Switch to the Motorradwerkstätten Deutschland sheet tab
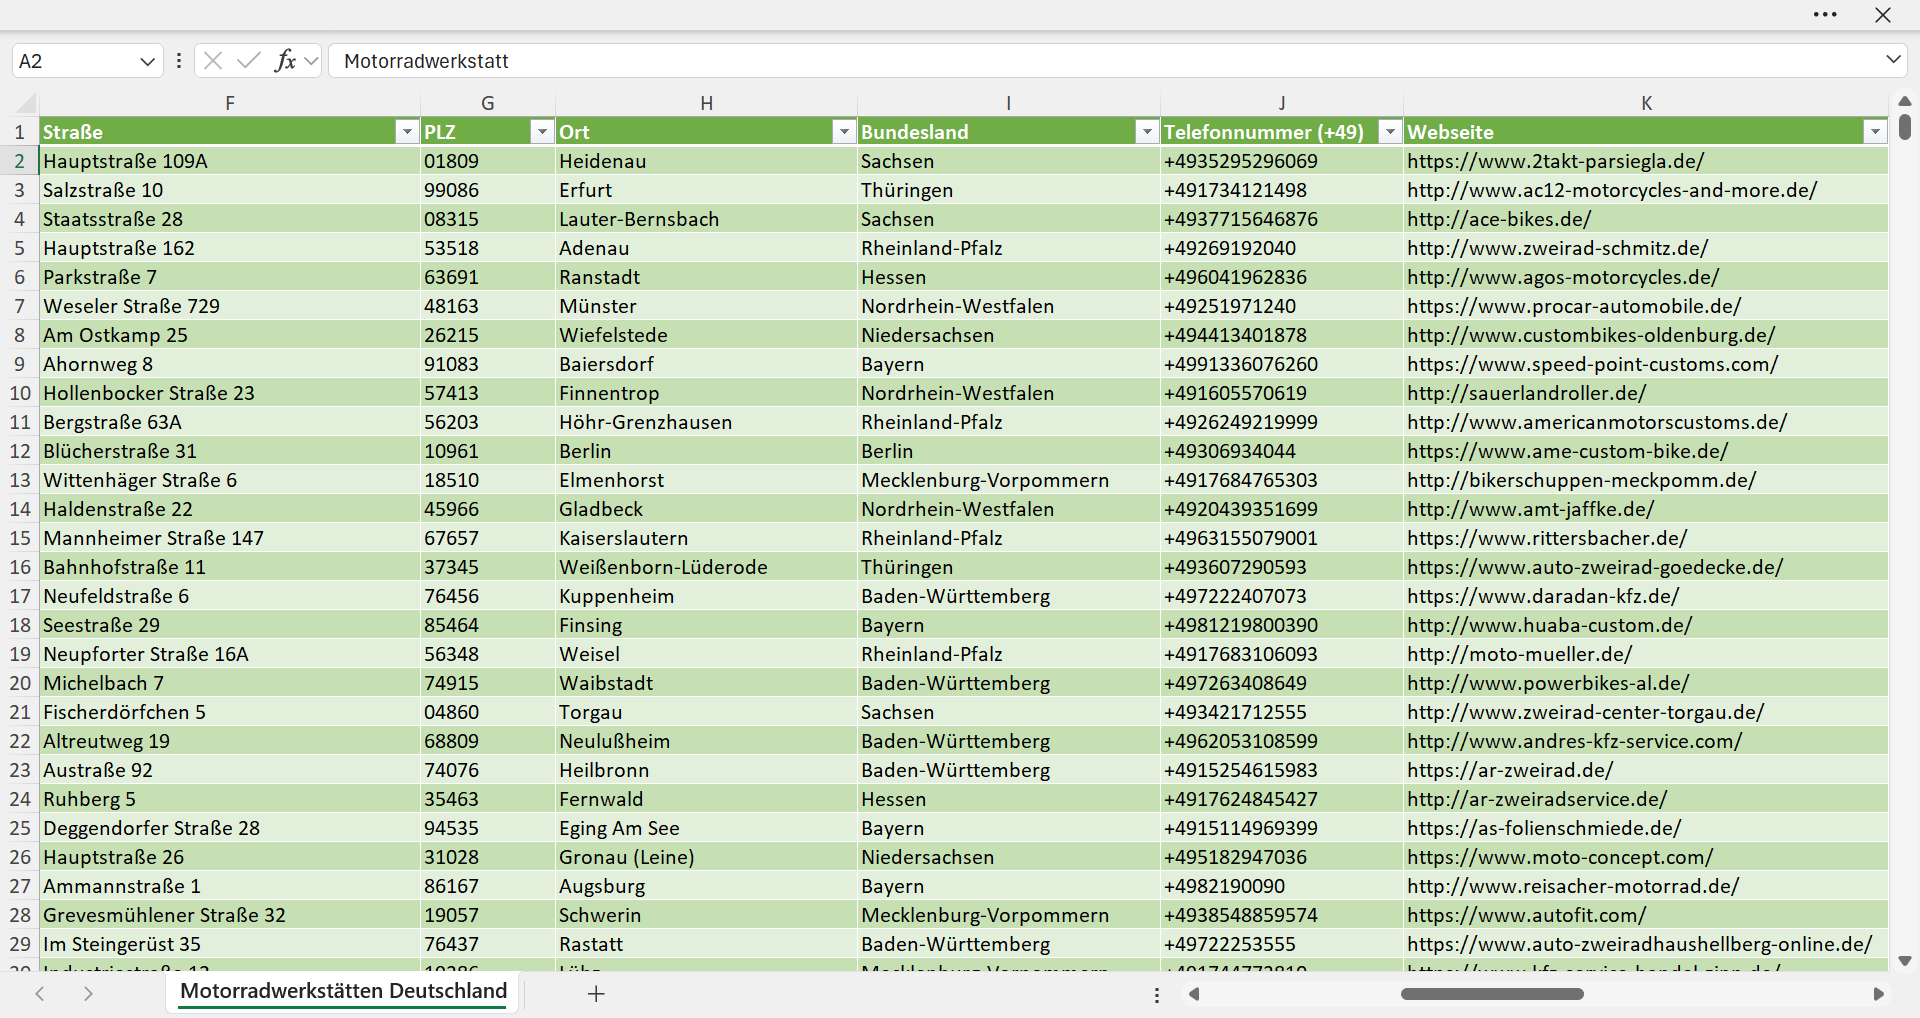 coord(343,991)
